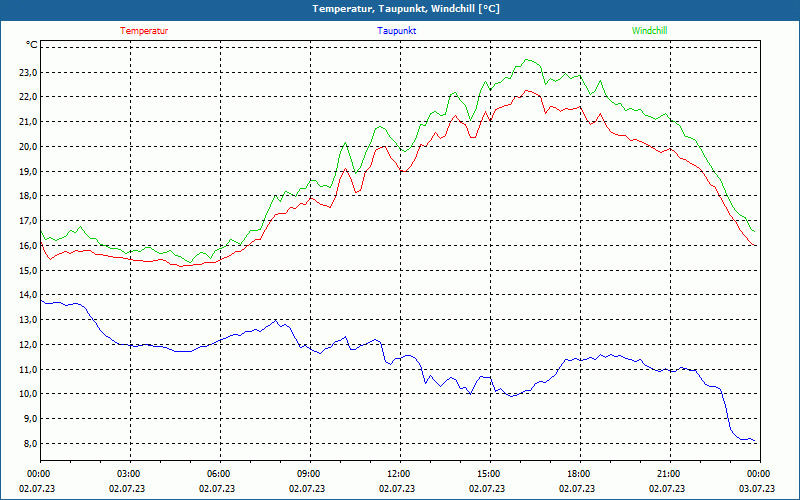
Task: Click the 18,0 y-axis value
Action: [28, 196]
